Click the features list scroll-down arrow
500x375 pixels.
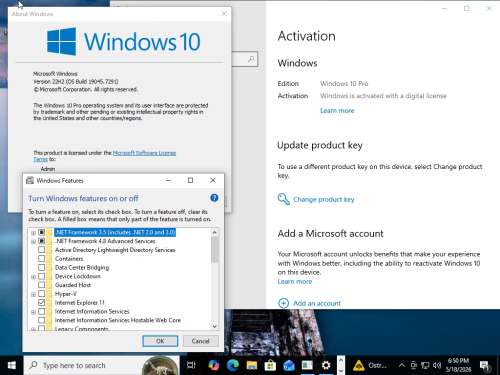click(x=215, y=326)
